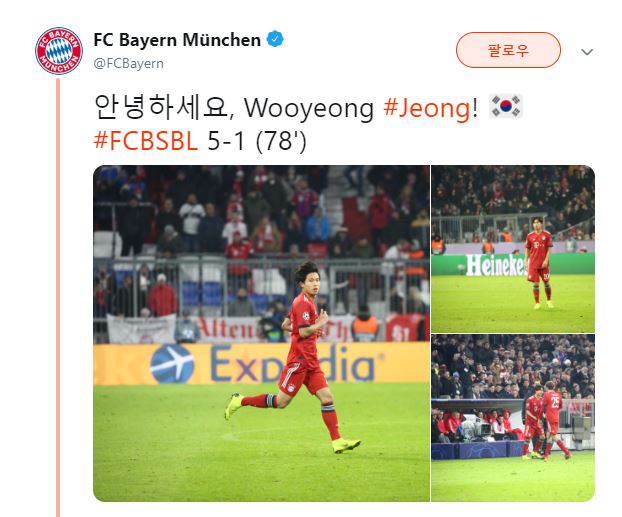Open the FC Bayern München crest avatar
The height and width of the screenshot is (517, 622).
[59, 51]
